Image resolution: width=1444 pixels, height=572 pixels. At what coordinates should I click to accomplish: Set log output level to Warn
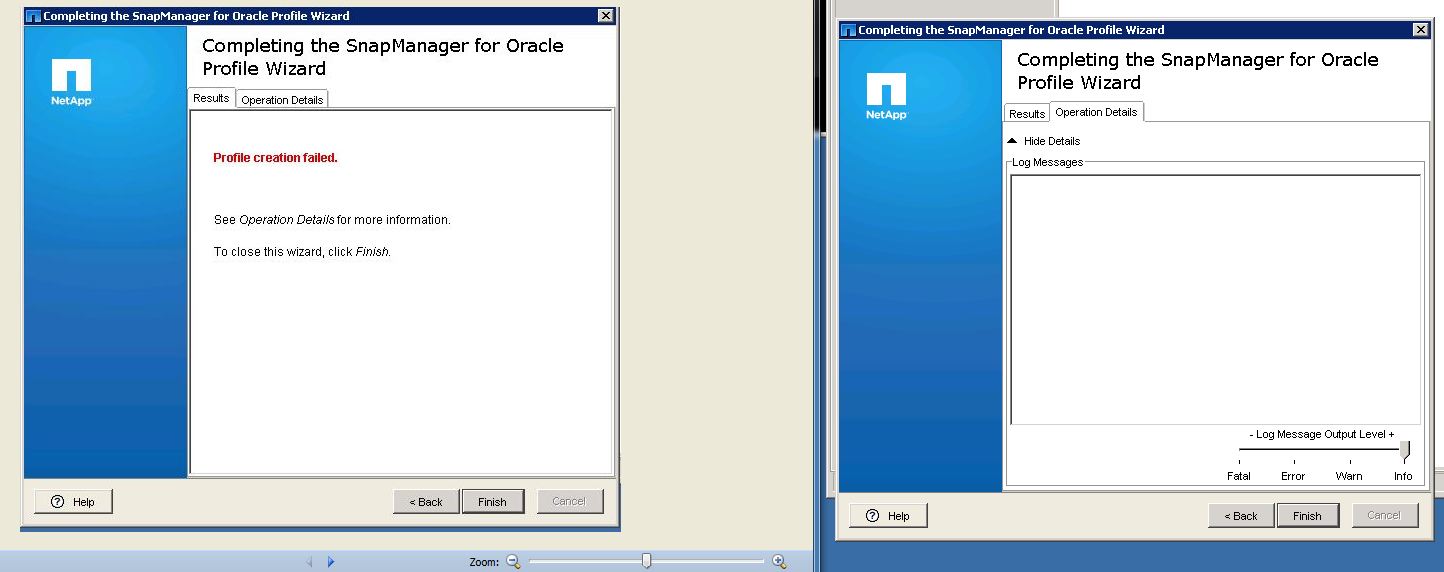(1349, 476)
